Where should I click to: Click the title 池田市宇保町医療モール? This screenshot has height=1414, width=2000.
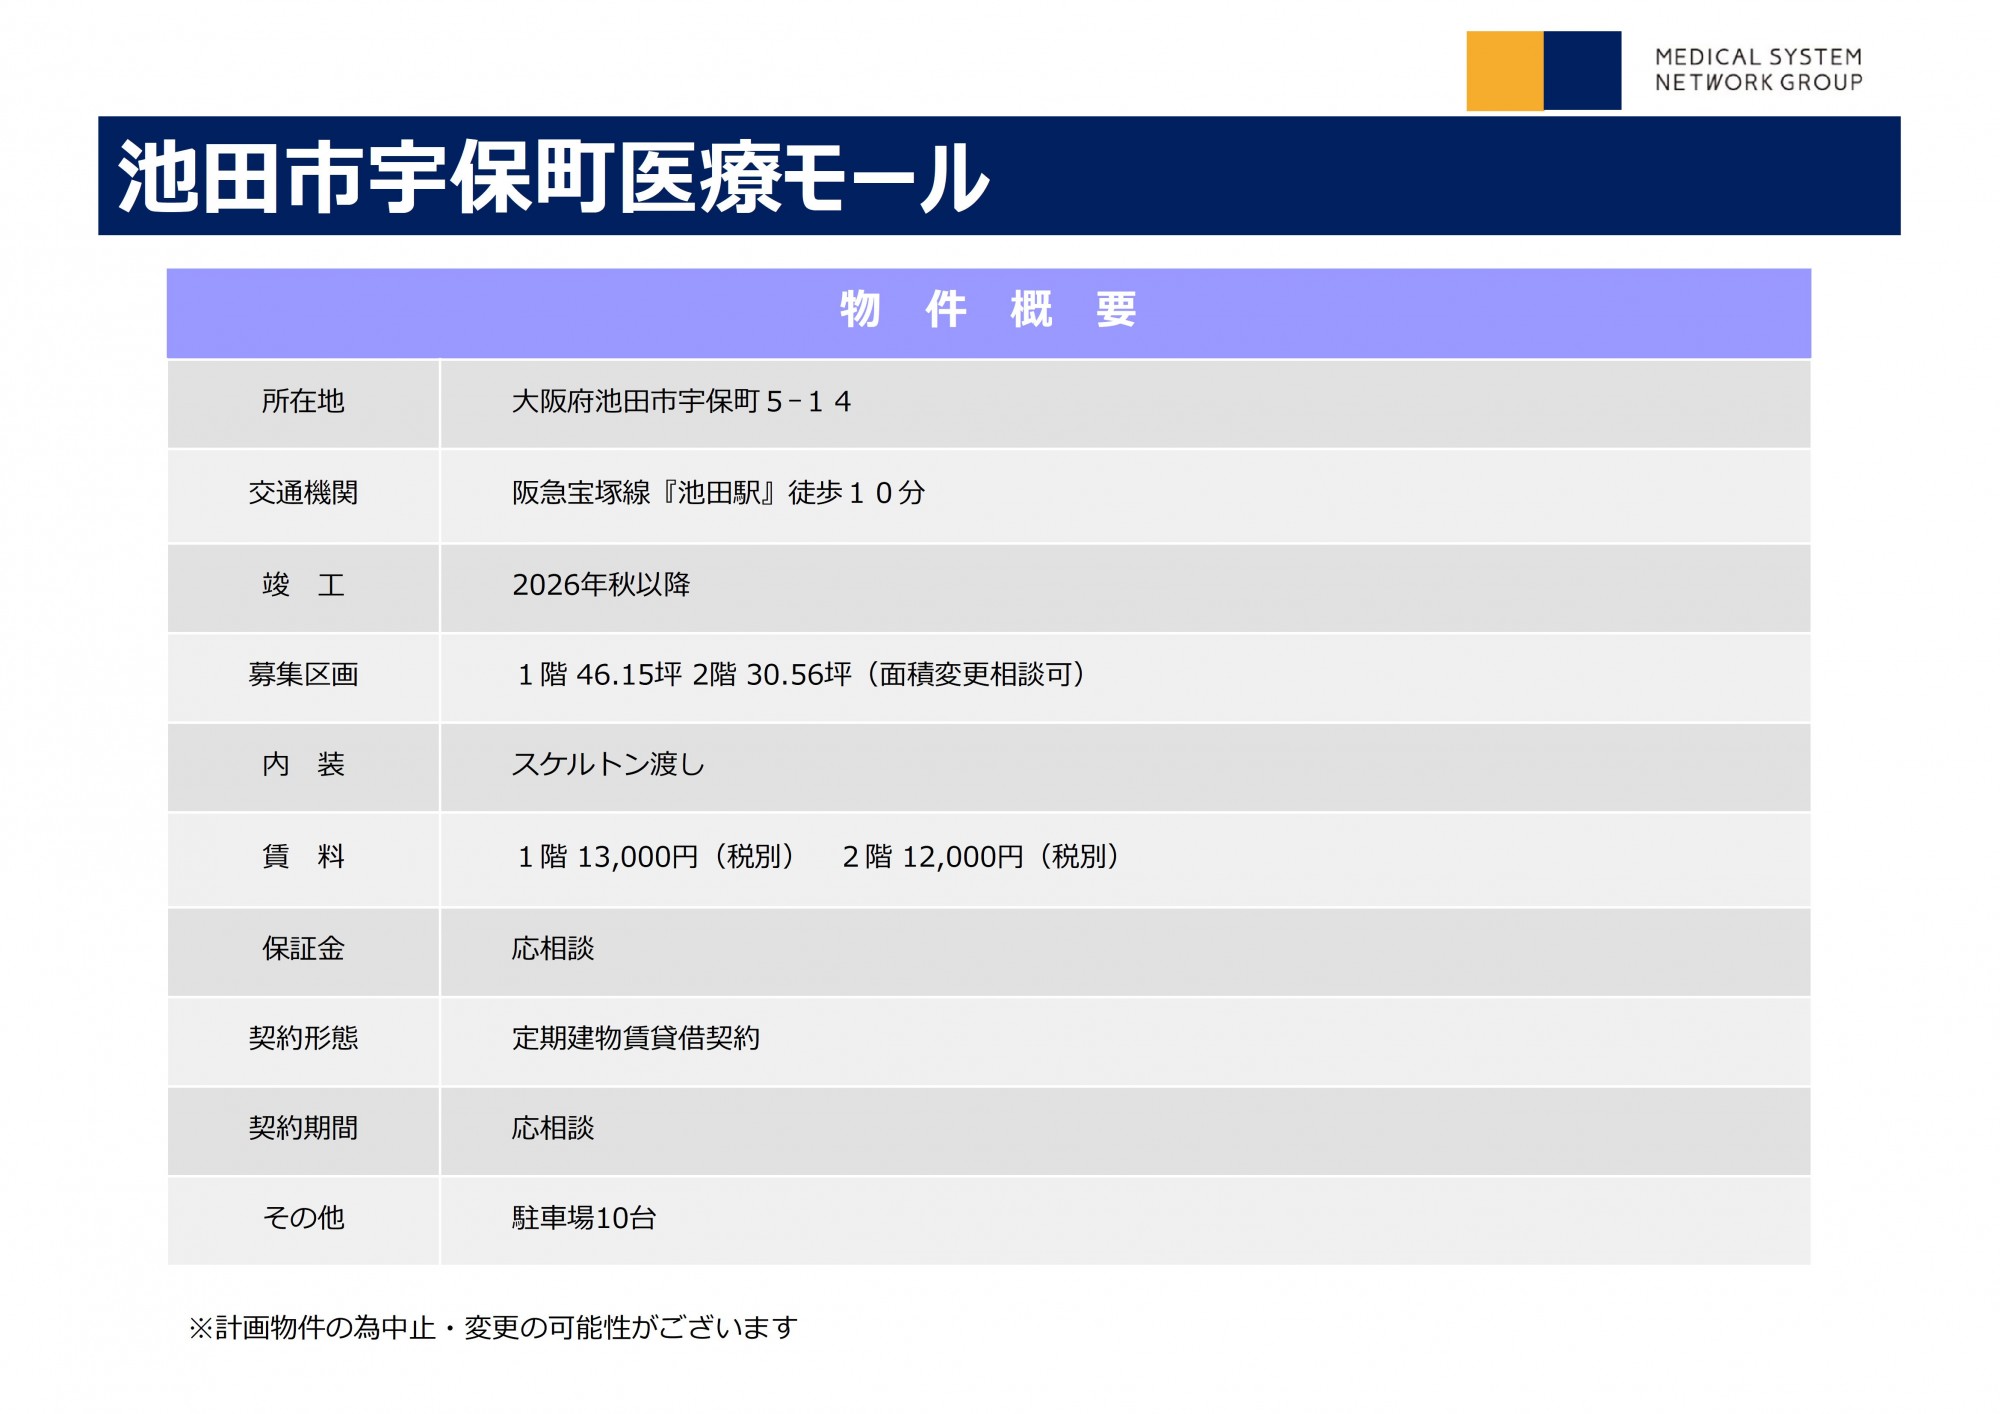(x=553, y=177)
